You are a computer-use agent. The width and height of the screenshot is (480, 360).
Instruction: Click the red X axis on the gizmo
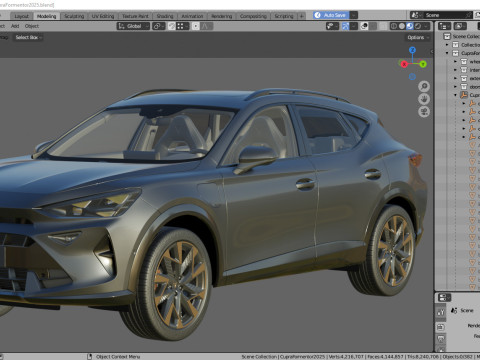pyautogui.click(x=404, y=64)
